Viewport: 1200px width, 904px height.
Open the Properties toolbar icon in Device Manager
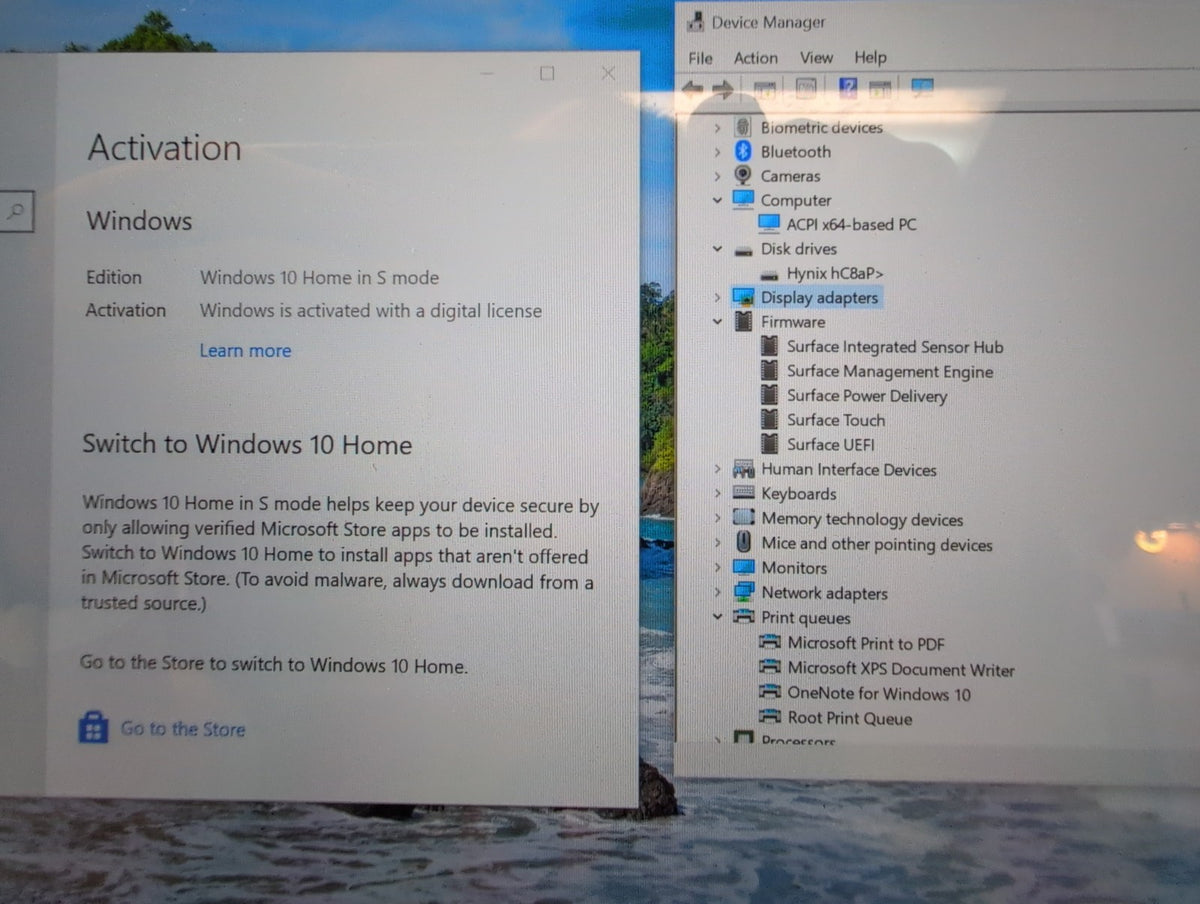[806, 89]
